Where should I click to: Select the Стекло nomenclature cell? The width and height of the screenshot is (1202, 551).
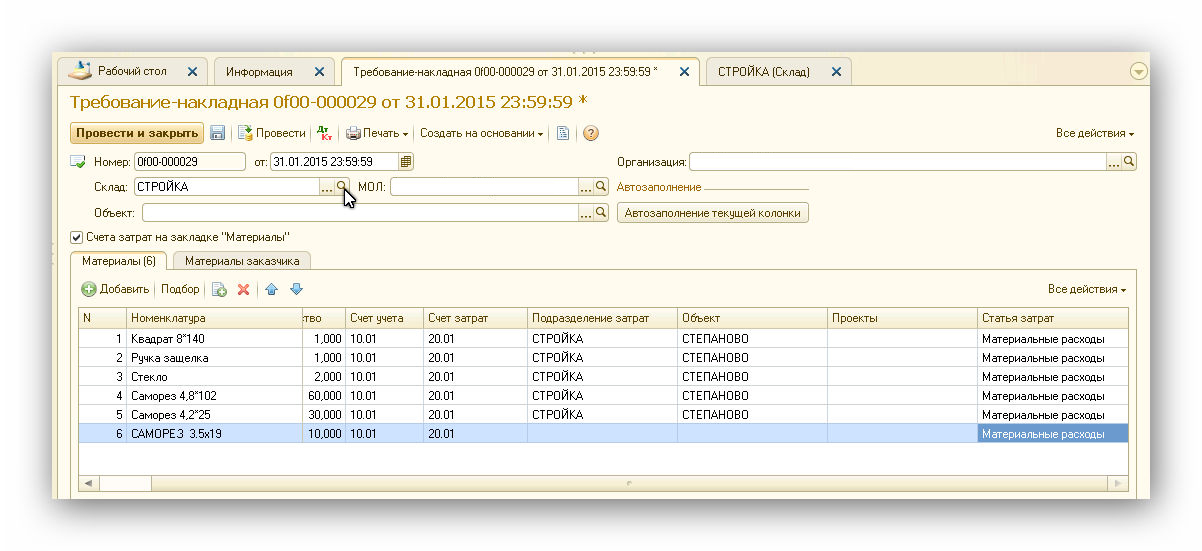(x=214, y=376)
